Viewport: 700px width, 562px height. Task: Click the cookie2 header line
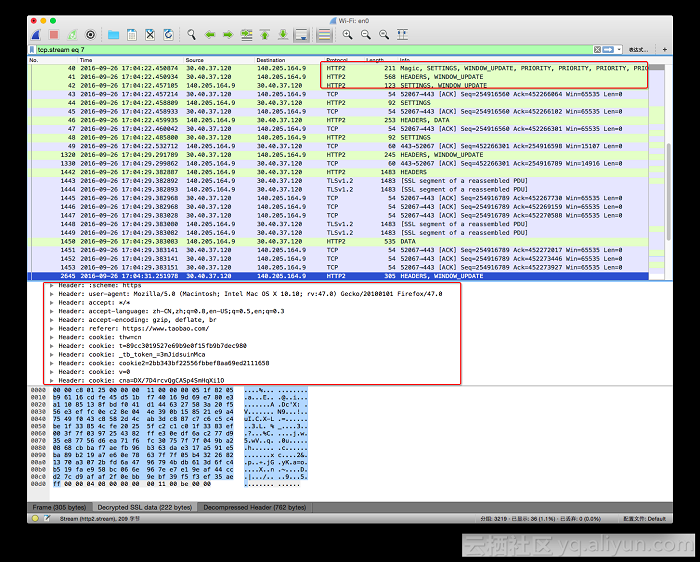point(164,363)
